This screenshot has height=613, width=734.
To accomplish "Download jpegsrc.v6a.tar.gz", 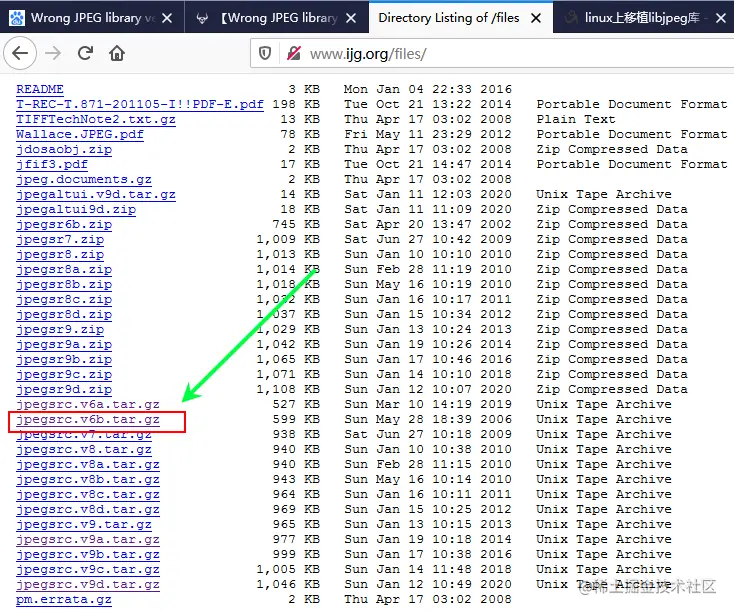I will (x=88, y=404).
